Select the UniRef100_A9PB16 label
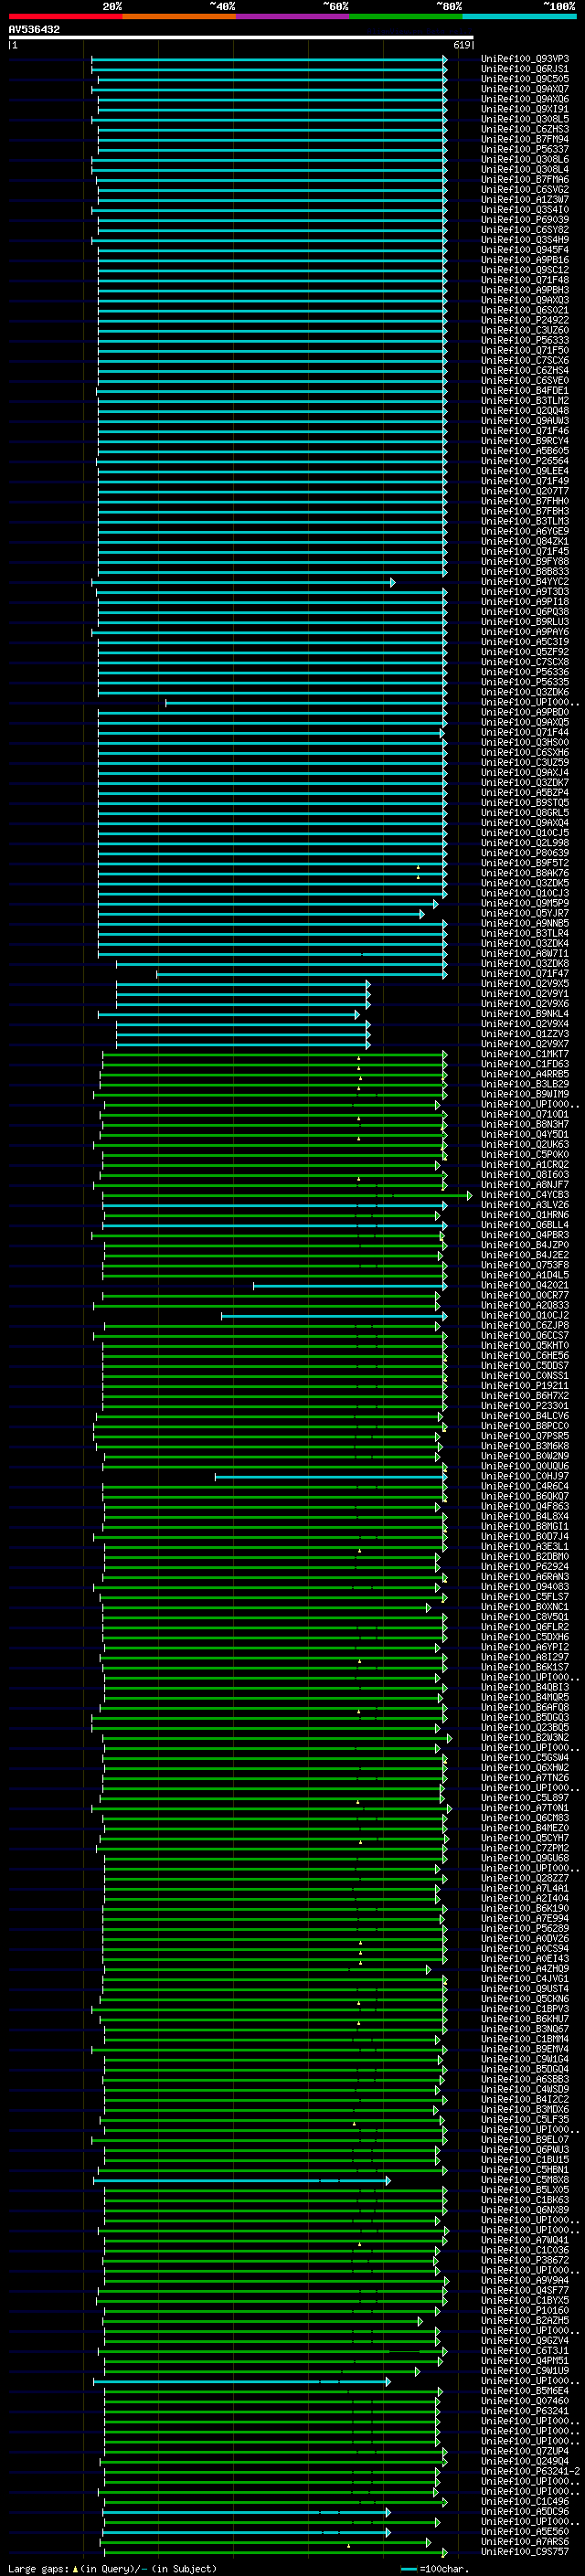 coord(525,260)
